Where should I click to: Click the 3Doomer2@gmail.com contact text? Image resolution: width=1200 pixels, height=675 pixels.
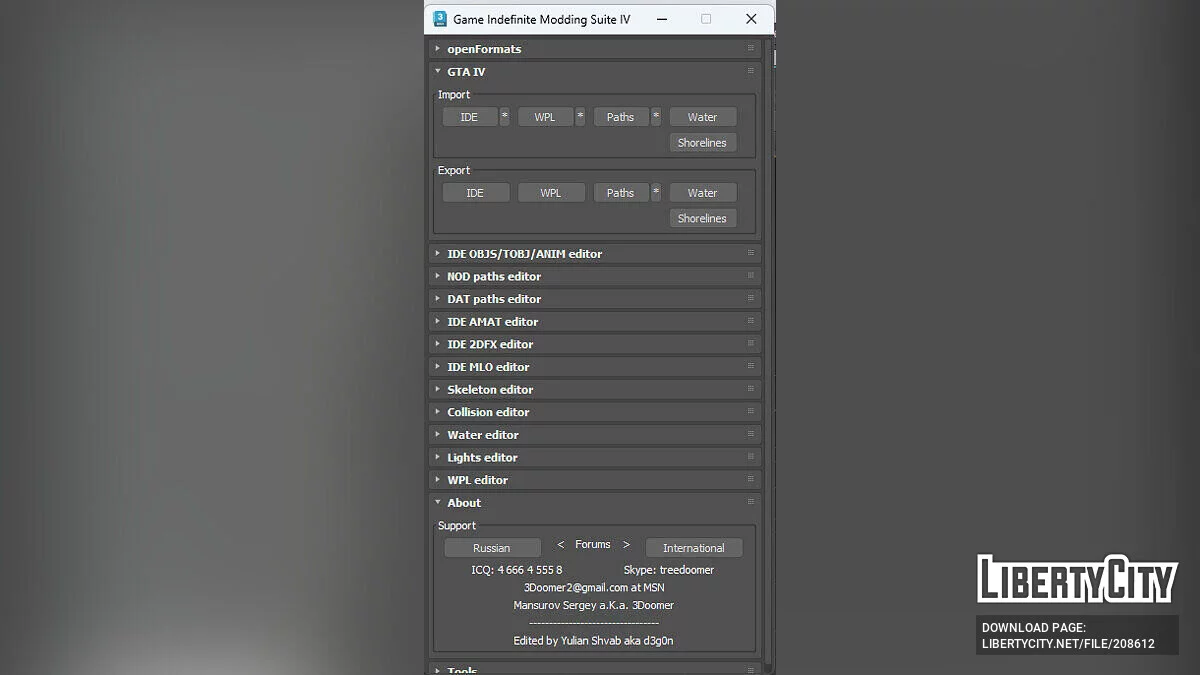(594, 588)
